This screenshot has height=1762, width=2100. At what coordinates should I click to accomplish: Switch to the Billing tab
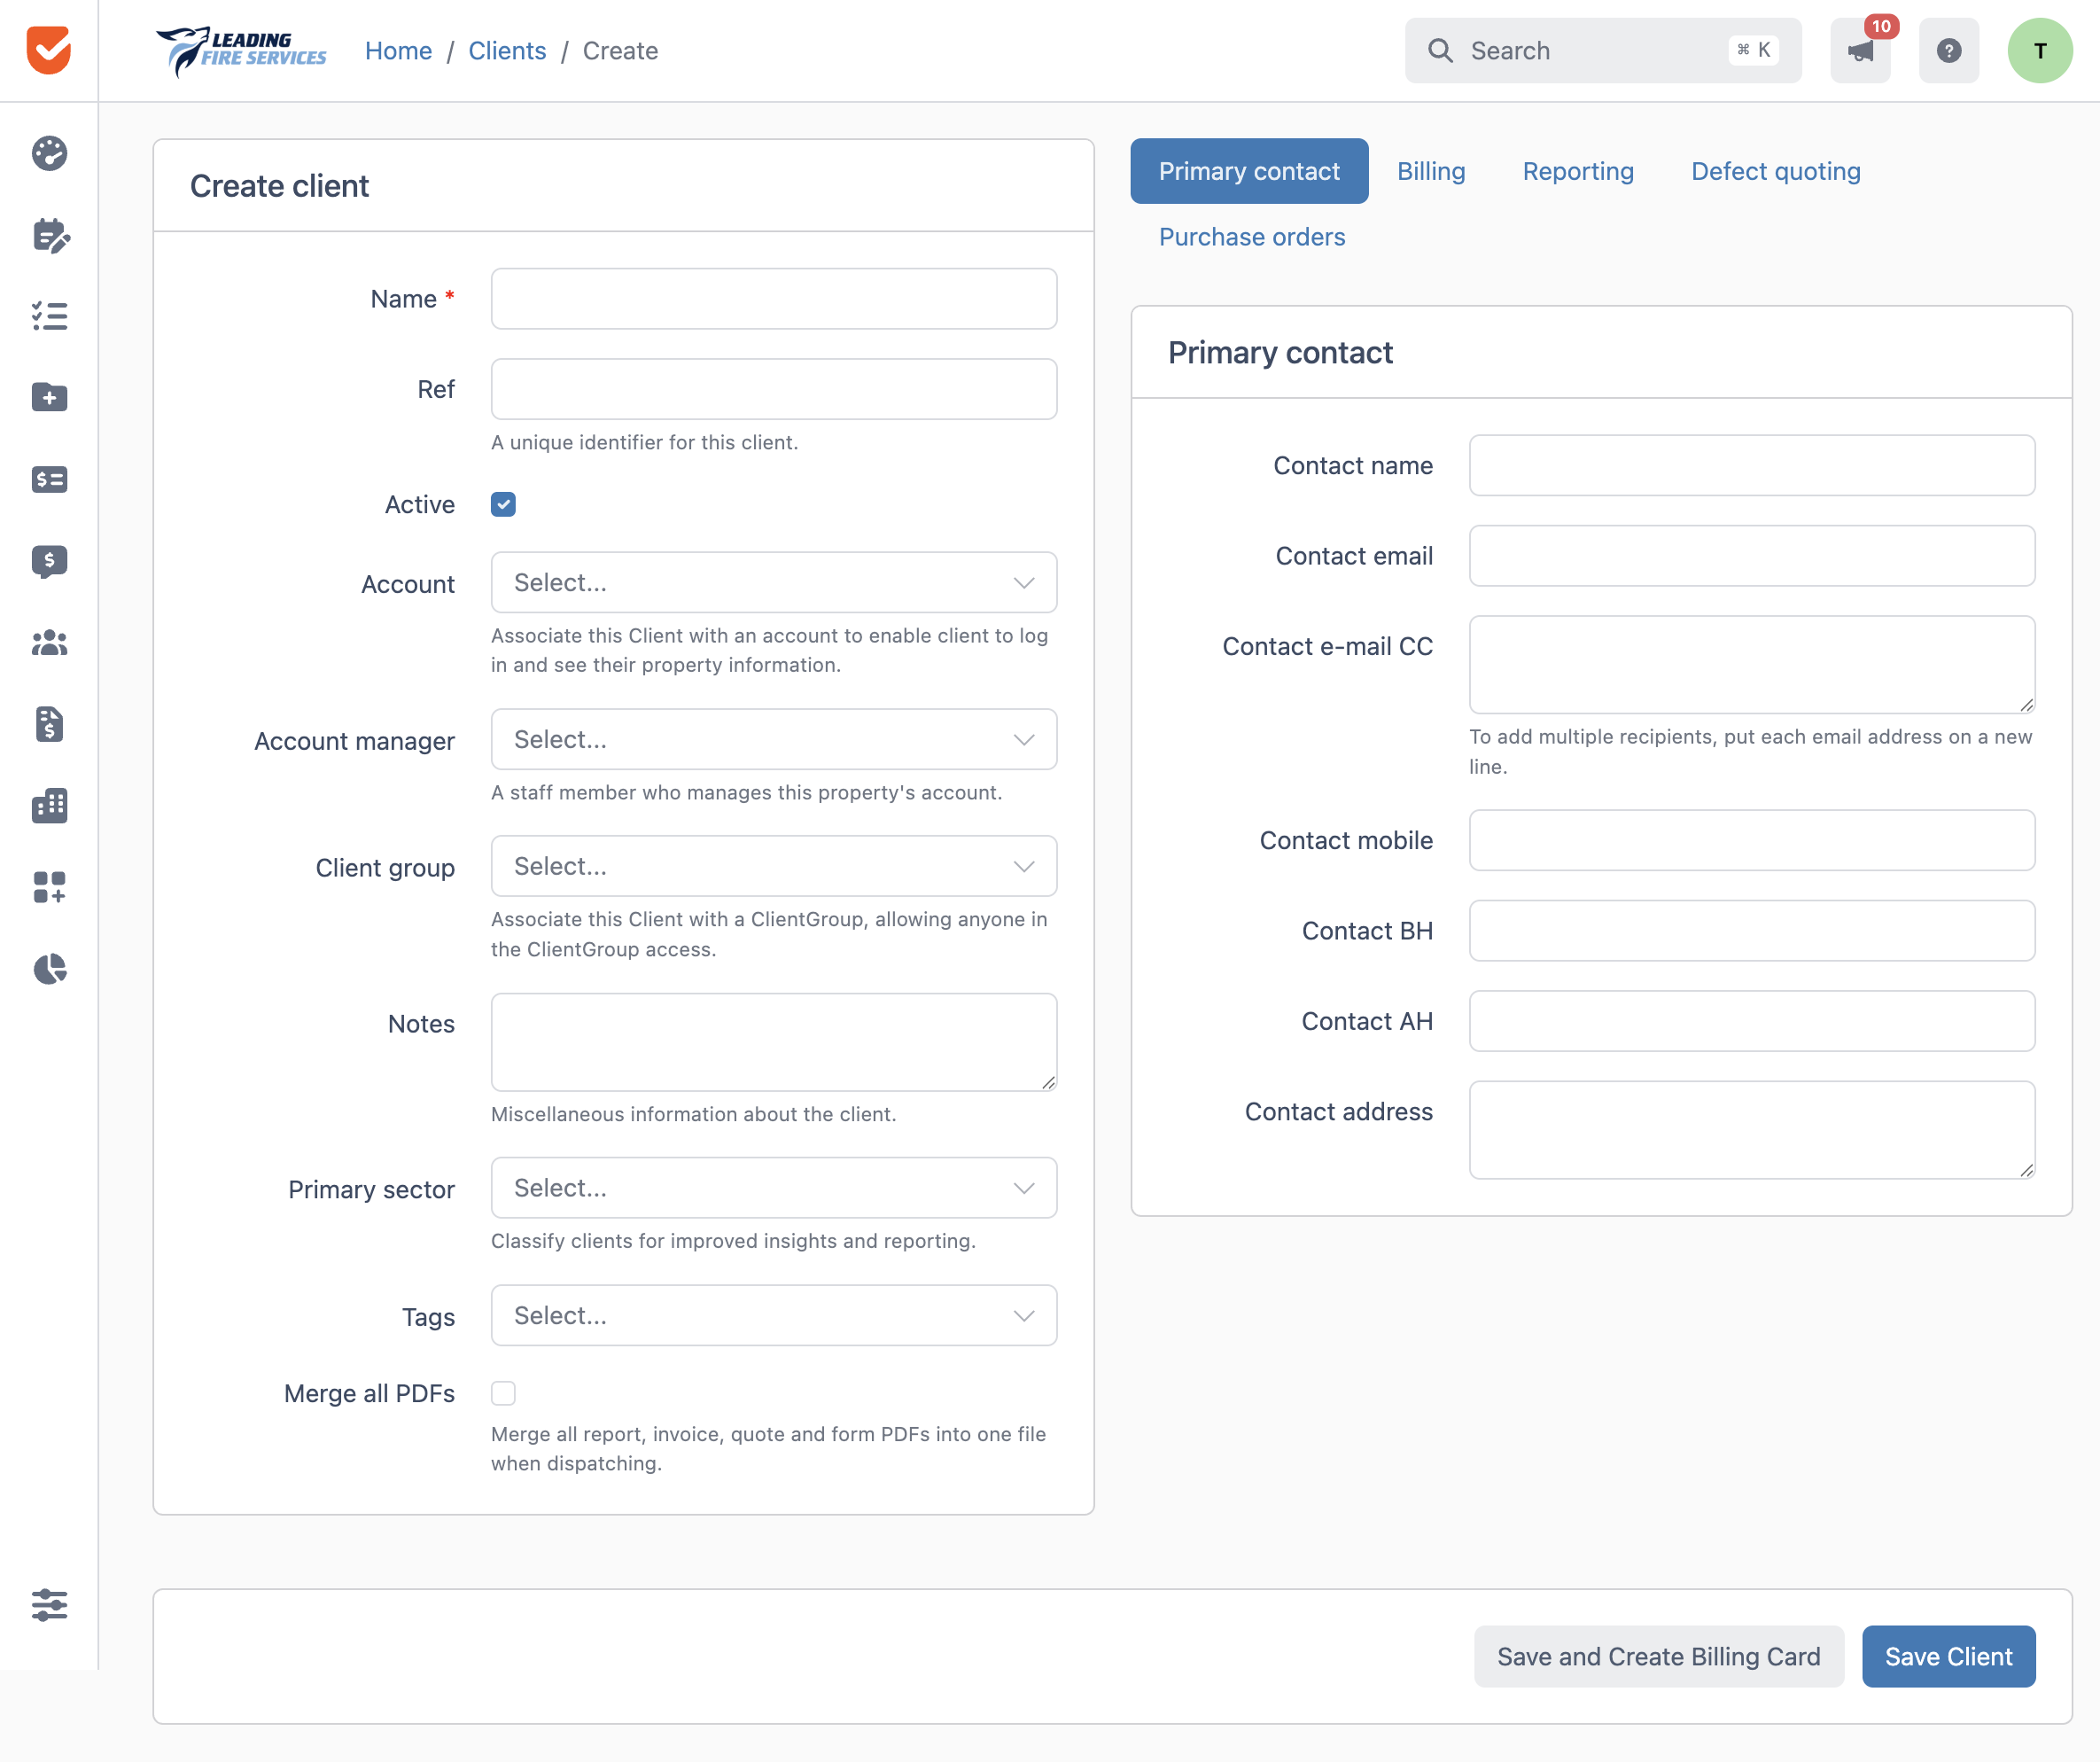click(1431, 171)
